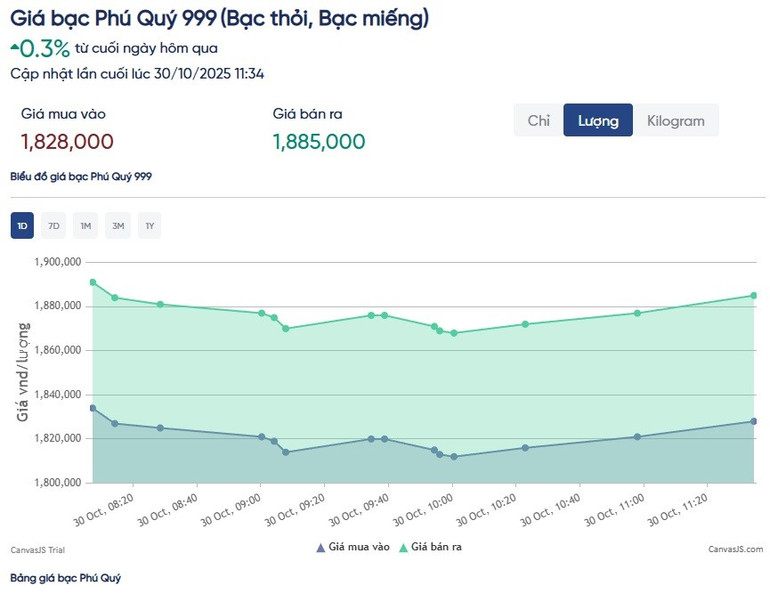Click the 1,885,000 sell price value

tap(319, 142)
